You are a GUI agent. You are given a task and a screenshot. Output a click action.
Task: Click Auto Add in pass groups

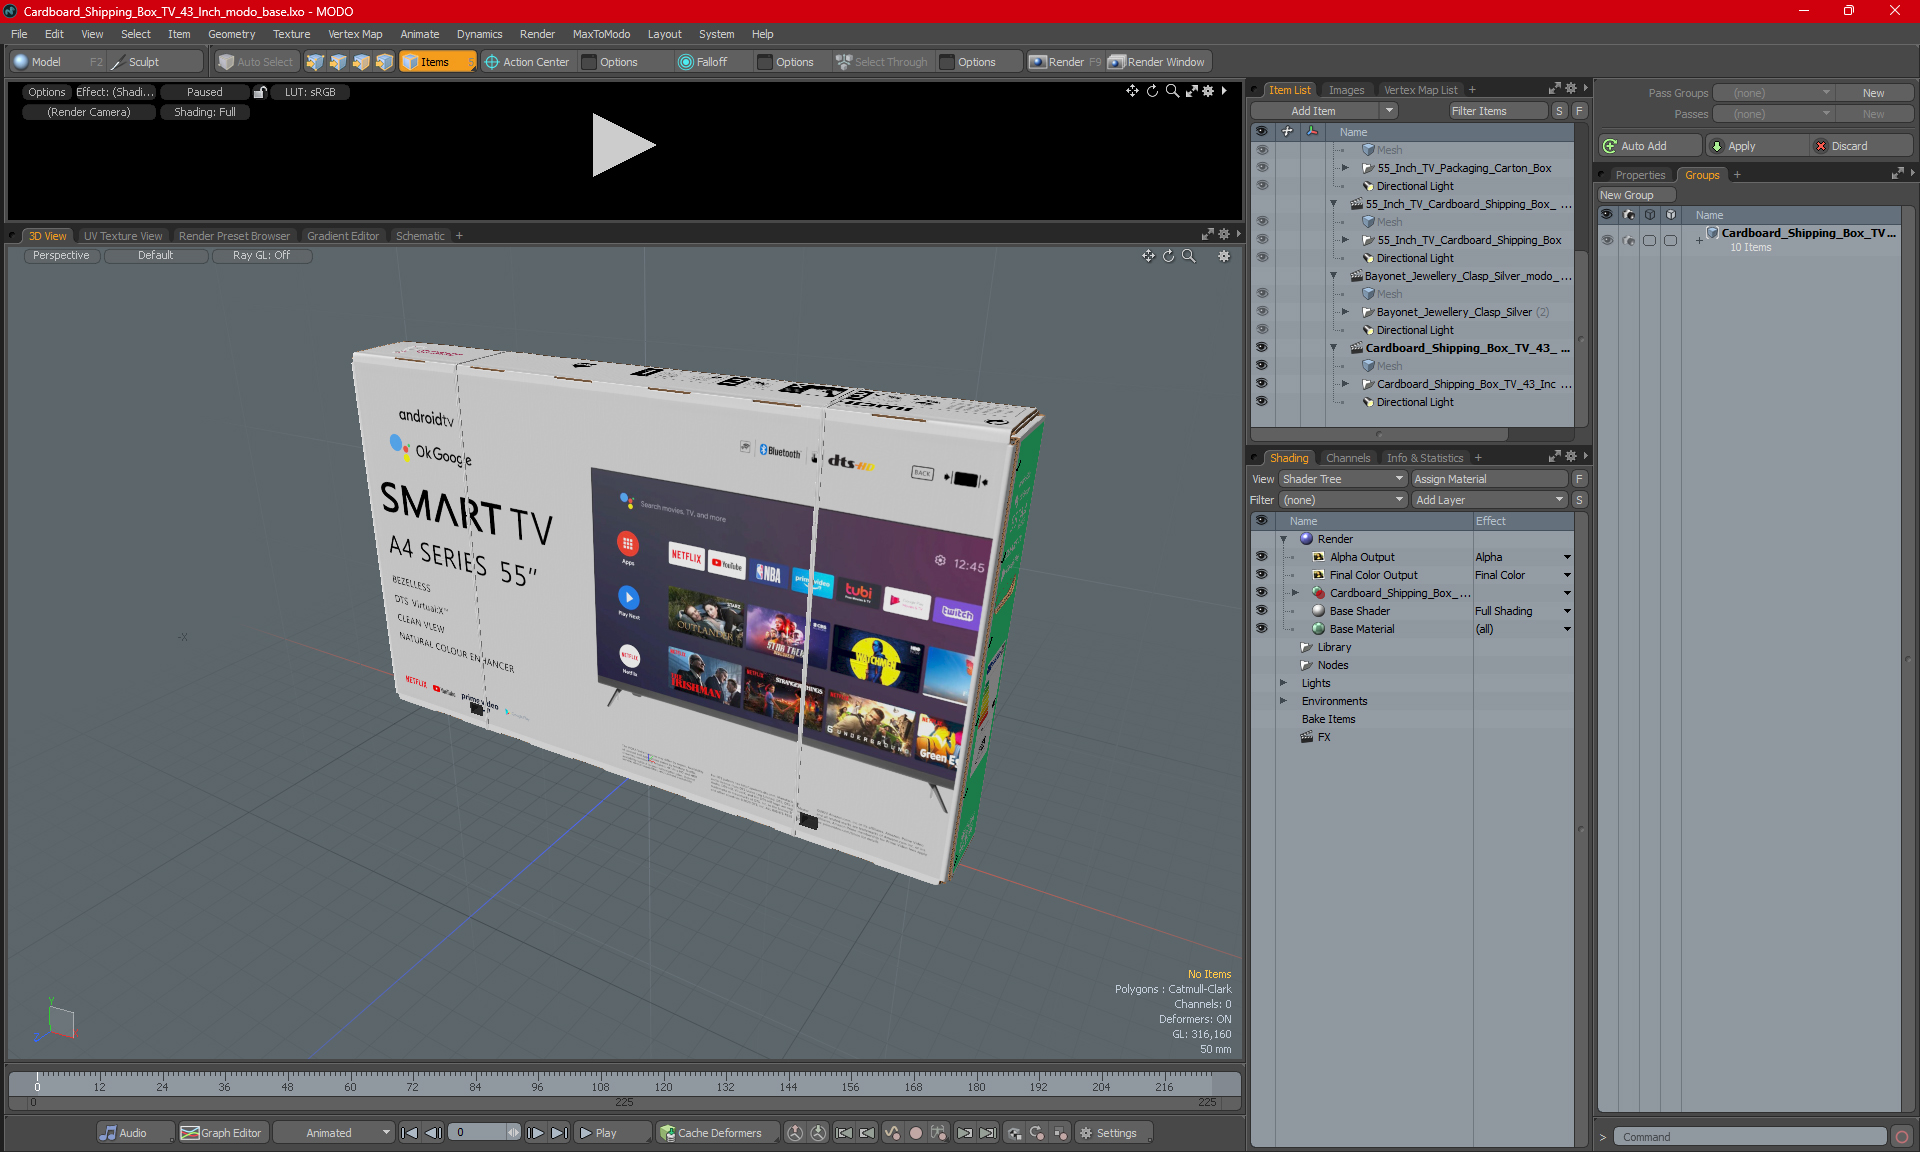[x=1649, y=146]
